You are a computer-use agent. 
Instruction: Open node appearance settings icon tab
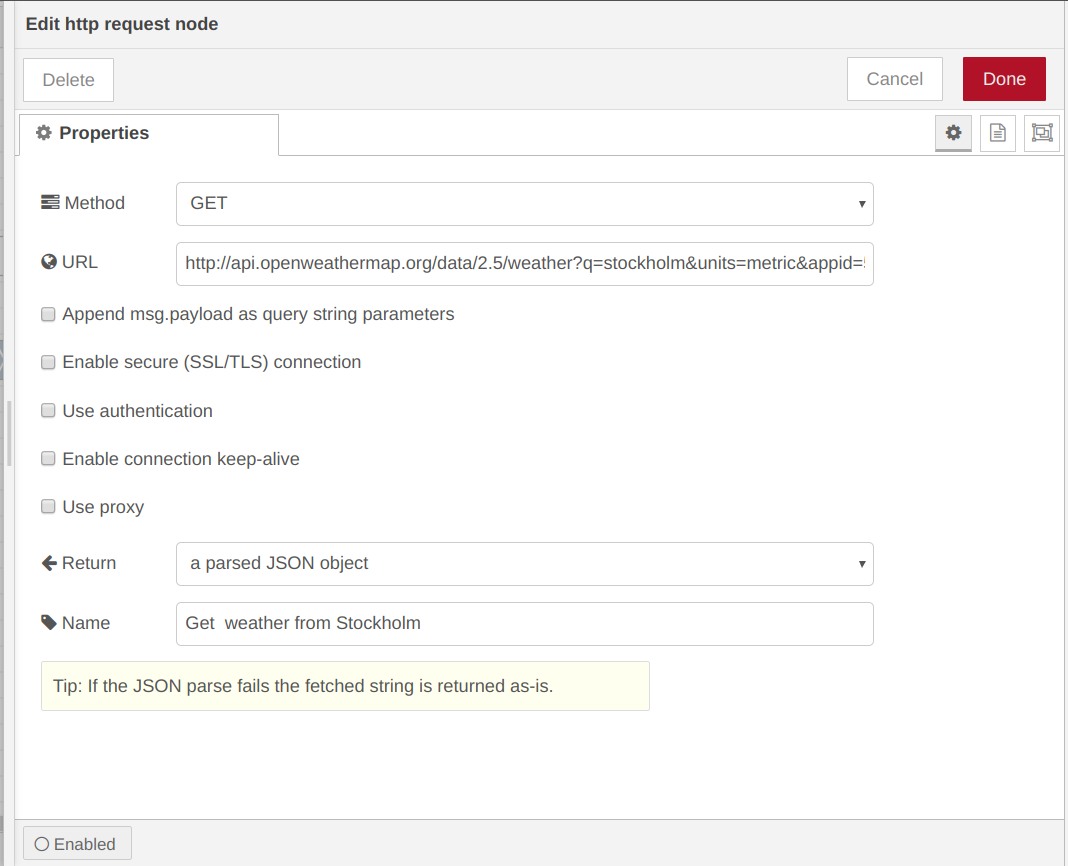pyautogui.click(x=1041, y=133)
